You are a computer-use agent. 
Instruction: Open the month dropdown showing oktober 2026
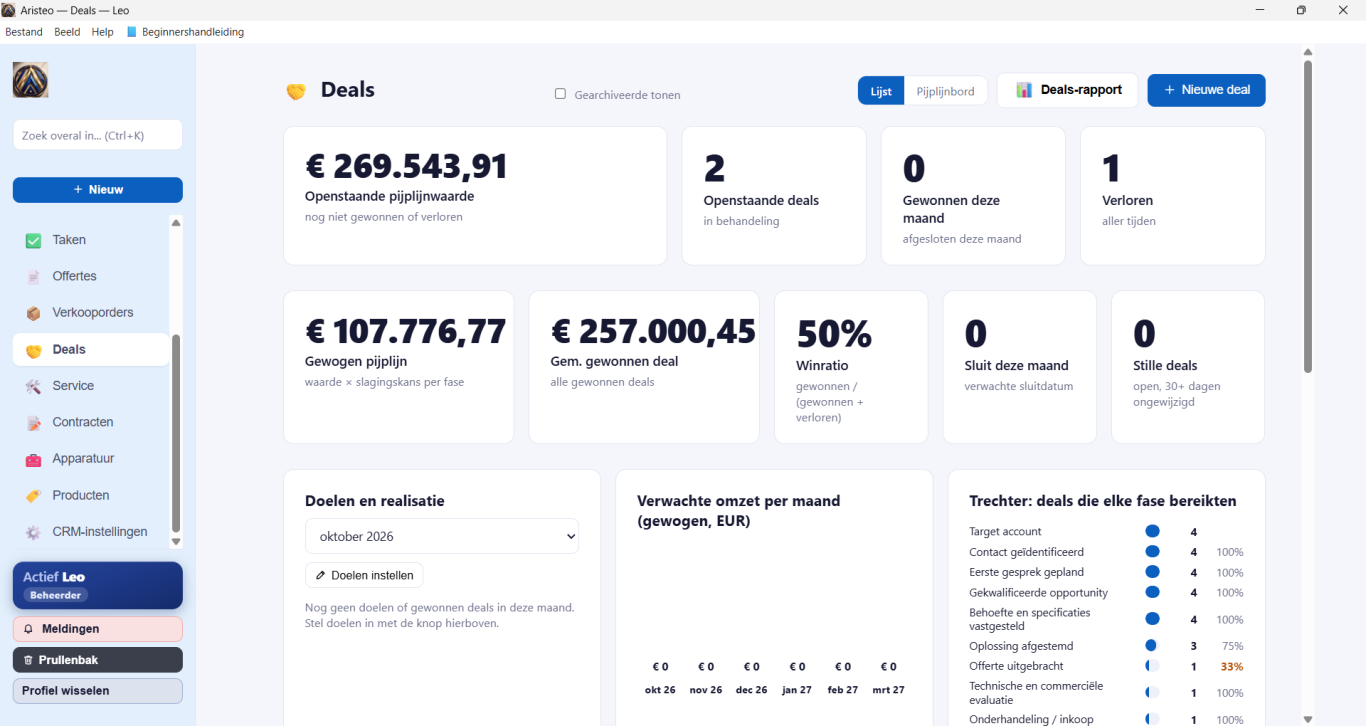pyautogui.click(x=442, y=536)
